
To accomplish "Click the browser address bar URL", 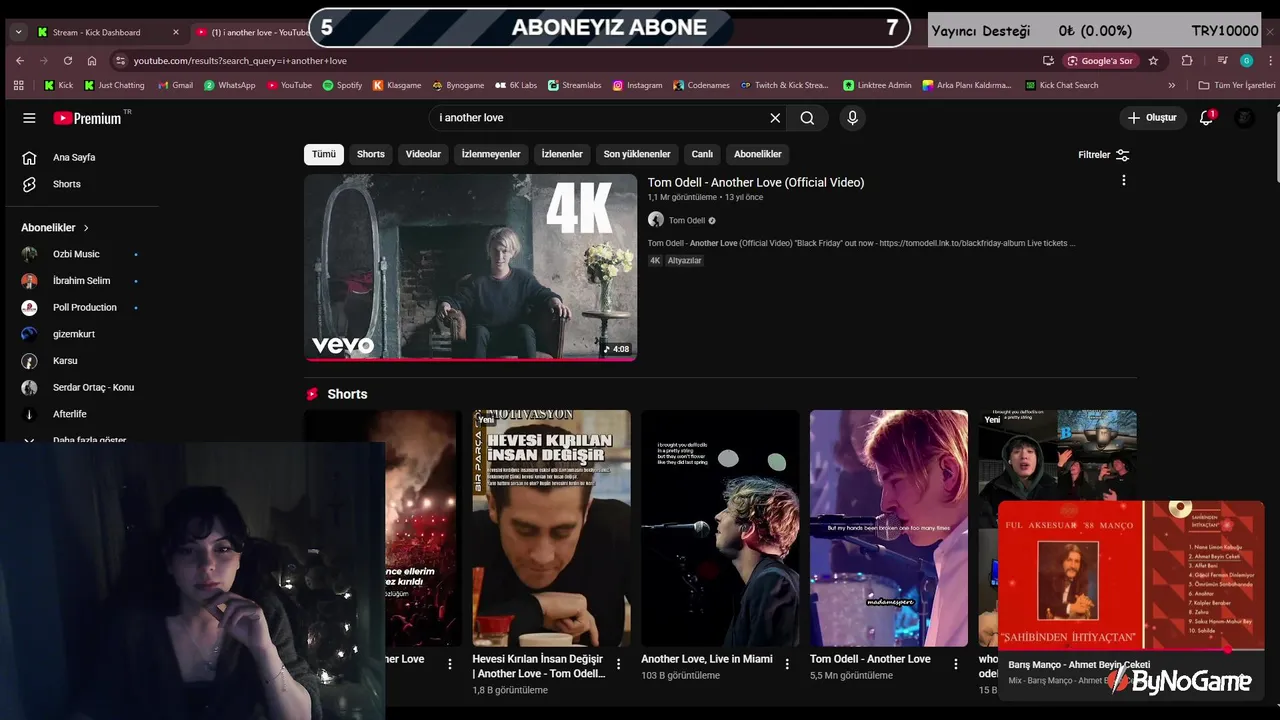I will (x=240, y=60).
